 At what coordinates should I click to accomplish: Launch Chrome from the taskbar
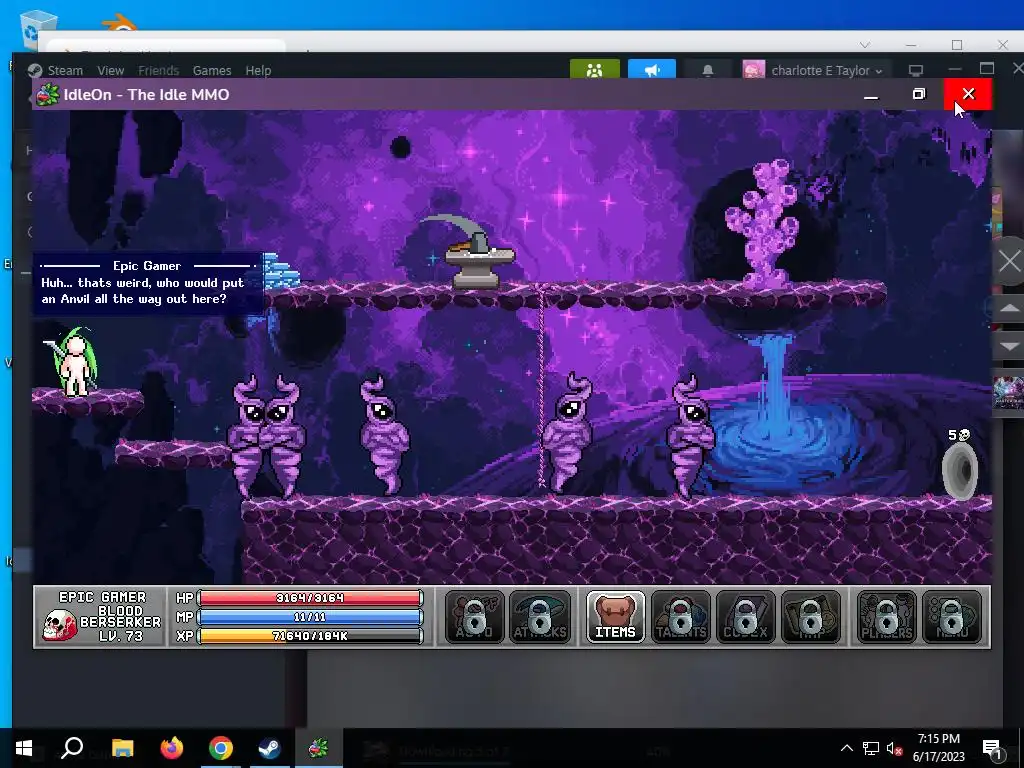tap(221, 748)
